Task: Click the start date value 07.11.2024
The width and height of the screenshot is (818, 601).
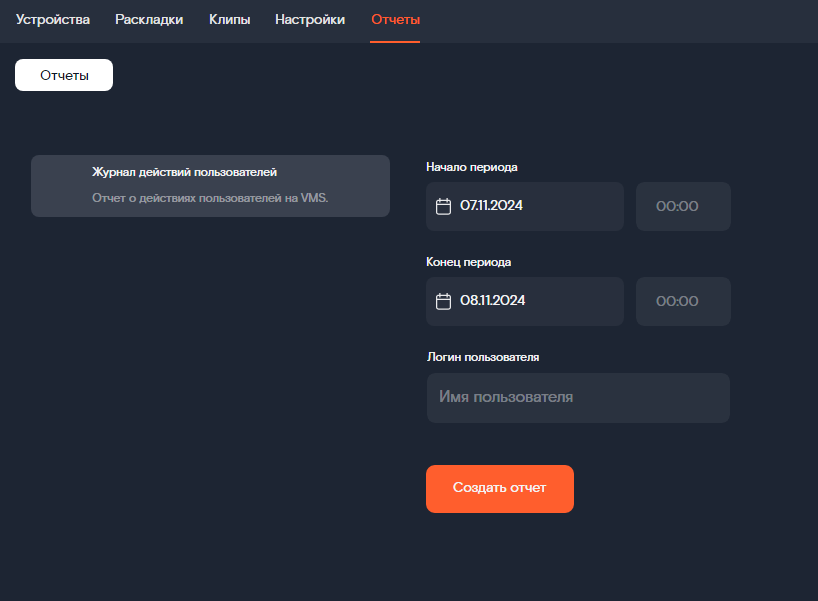Action: [491, 206]
